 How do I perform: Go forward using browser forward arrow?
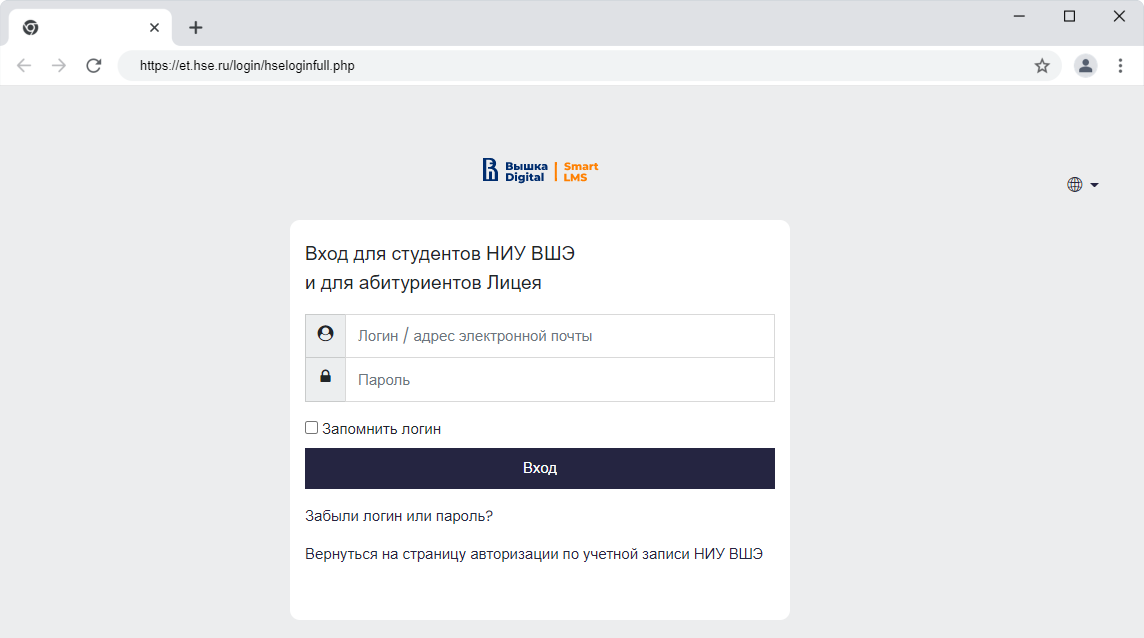click(59, 66)
